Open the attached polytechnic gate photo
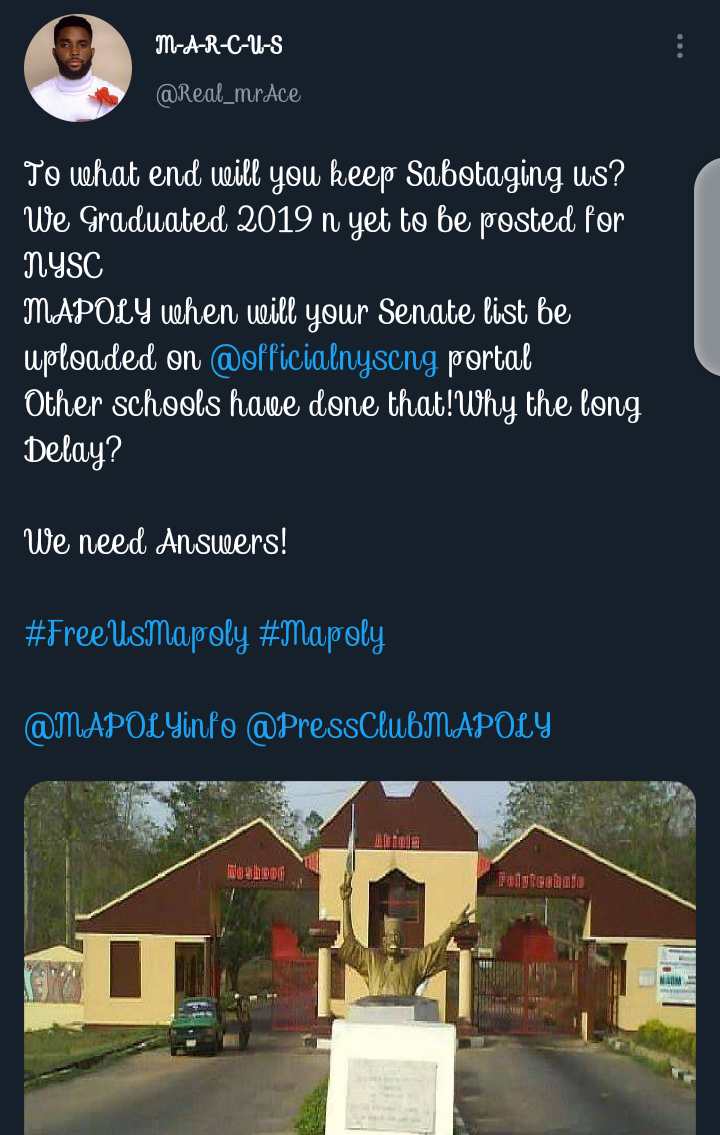 [360, 958]
